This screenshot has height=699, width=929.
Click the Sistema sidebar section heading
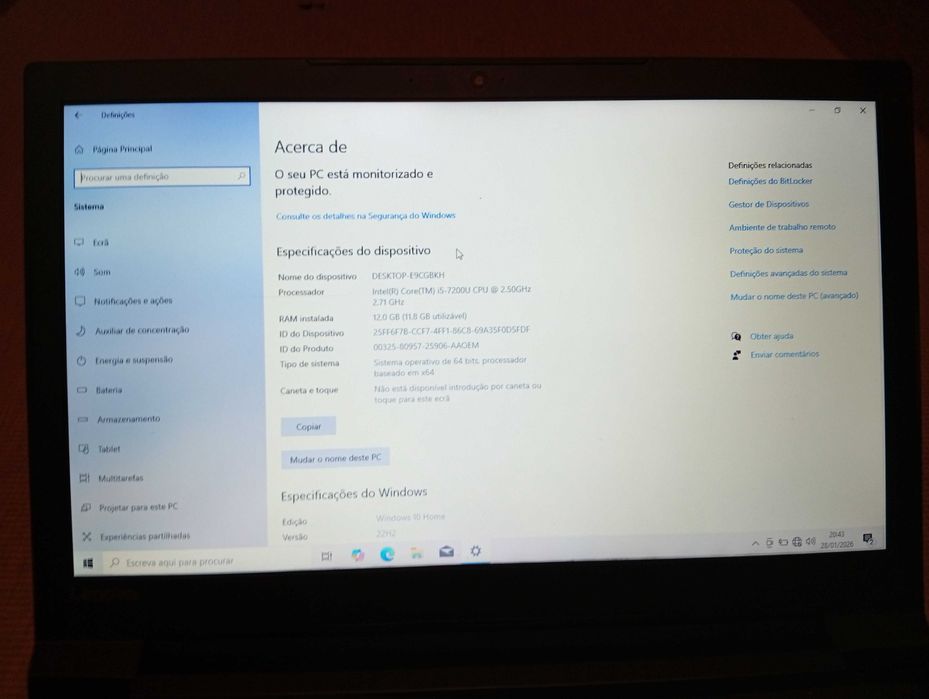[89, 207]
